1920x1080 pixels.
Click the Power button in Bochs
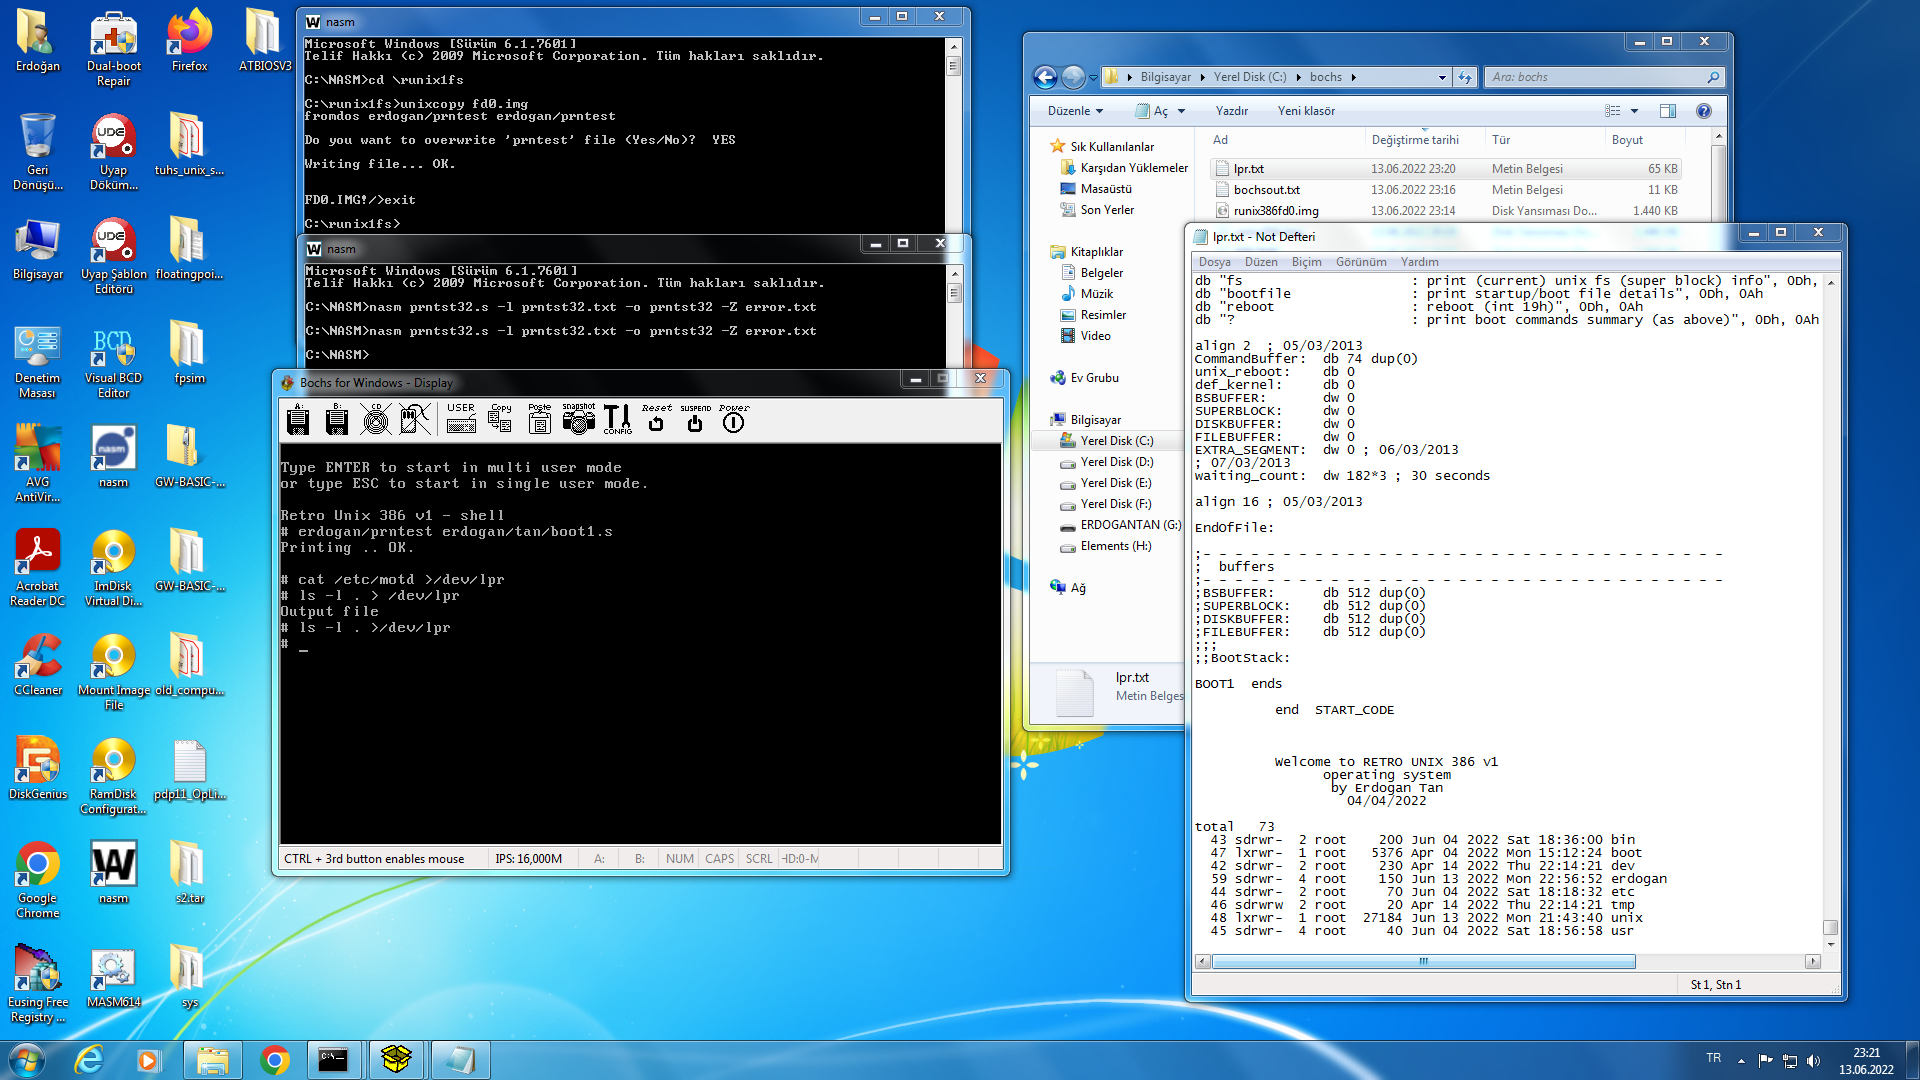pyautogui.click(x=734, y=418)
